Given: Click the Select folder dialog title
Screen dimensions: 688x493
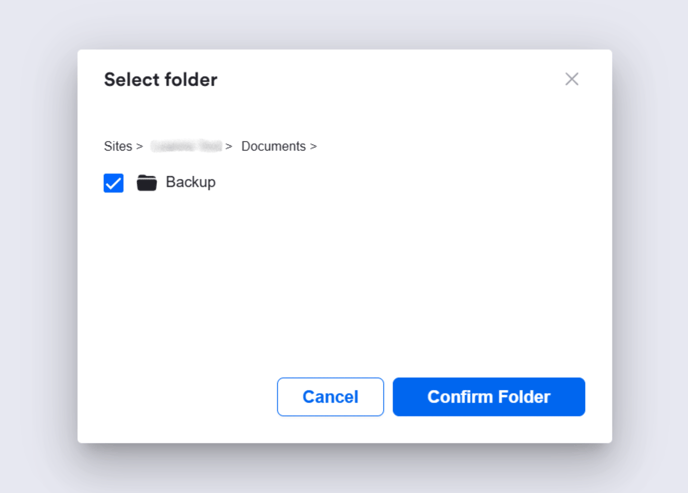Looking at the screenshot, I should [160, 79].
